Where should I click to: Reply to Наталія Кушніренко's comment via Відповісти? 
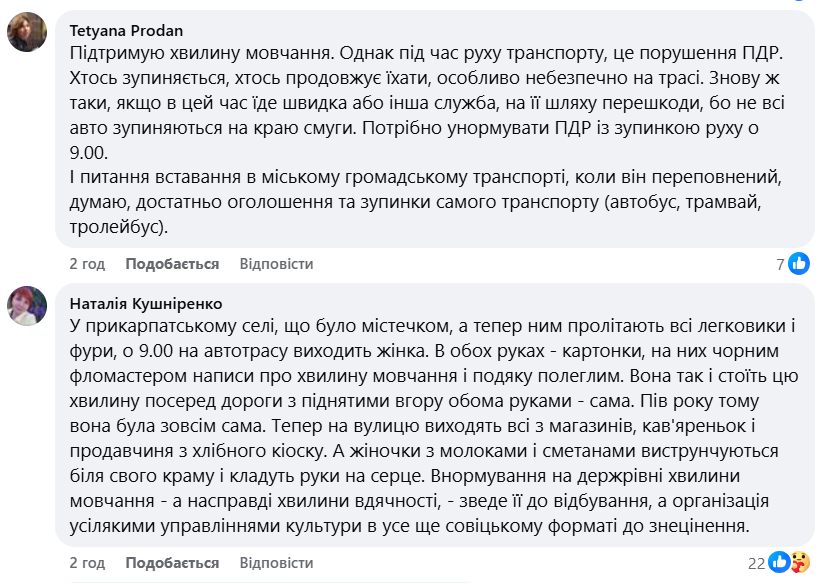coord(276,562)
